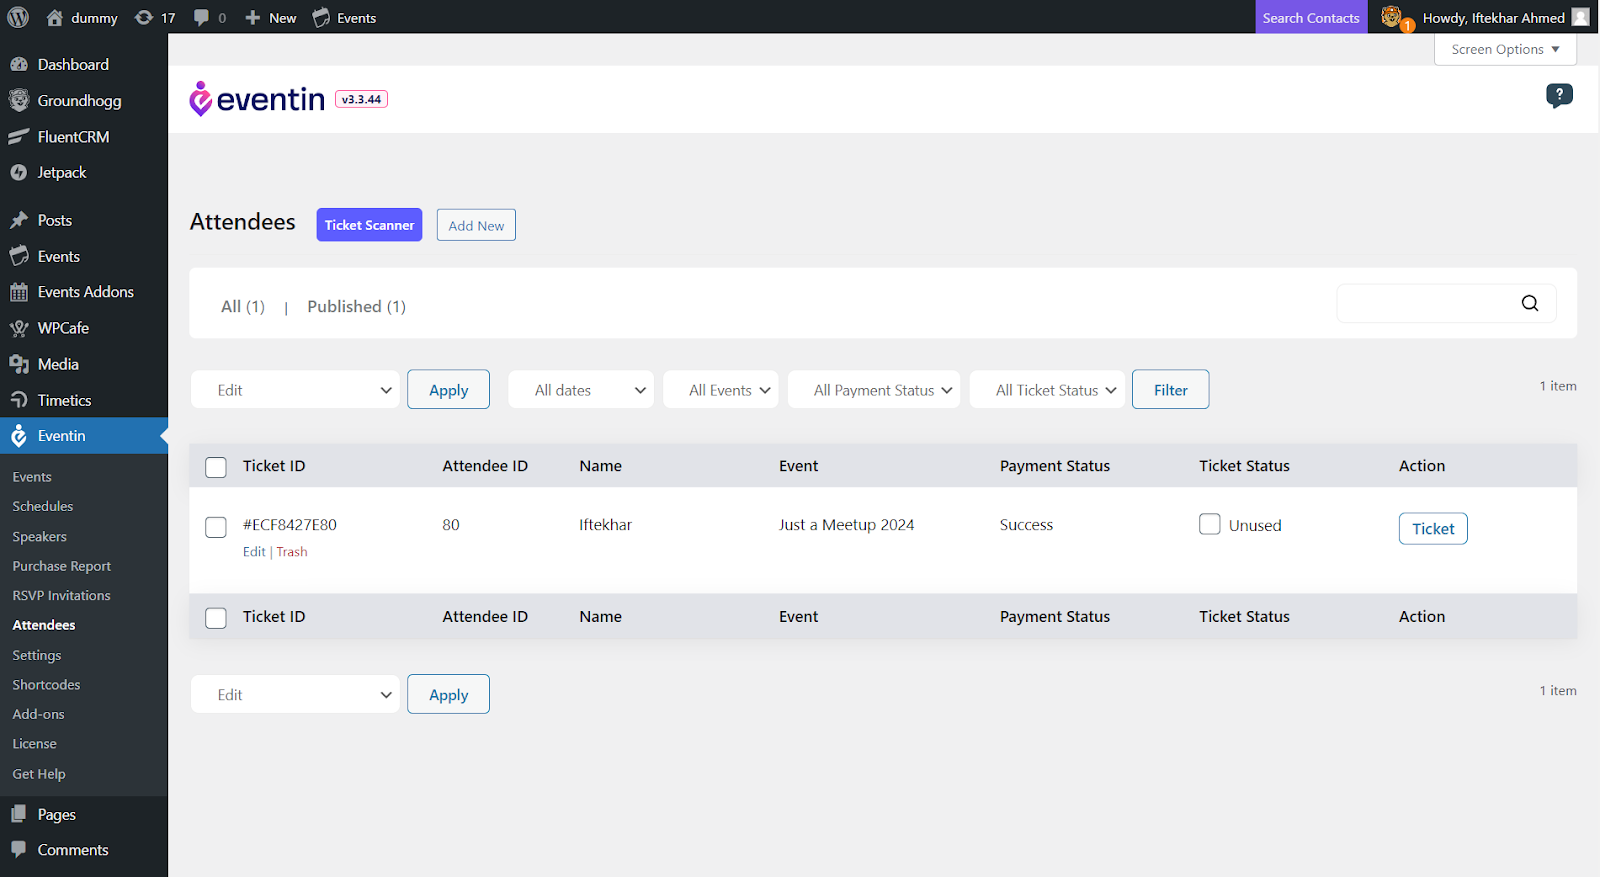This screenshot has height=877, width=1600.
Task: Open Posts pin icon in sidebar
Action: click(19, 220)
